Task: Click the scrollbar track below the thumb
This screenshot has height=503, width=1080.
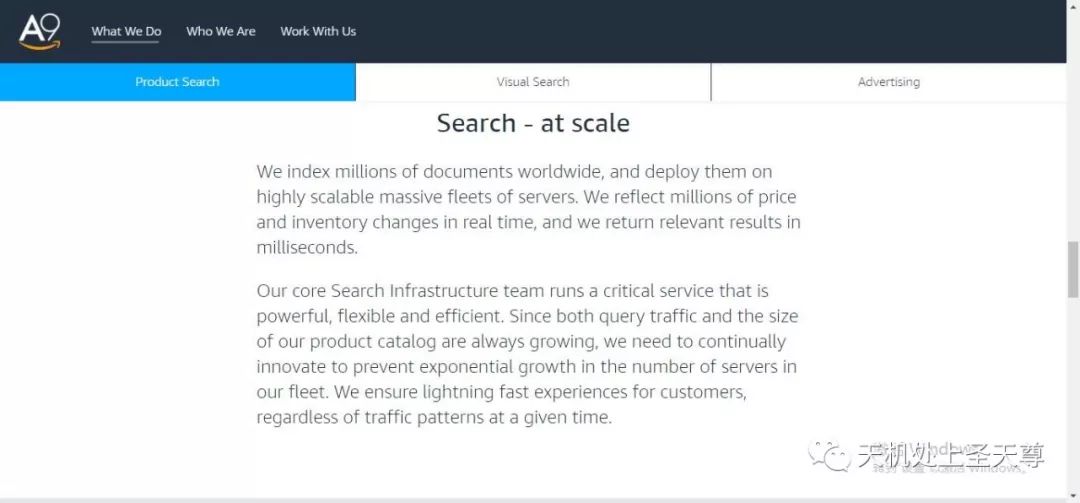Action: (x=1072, y=391)
